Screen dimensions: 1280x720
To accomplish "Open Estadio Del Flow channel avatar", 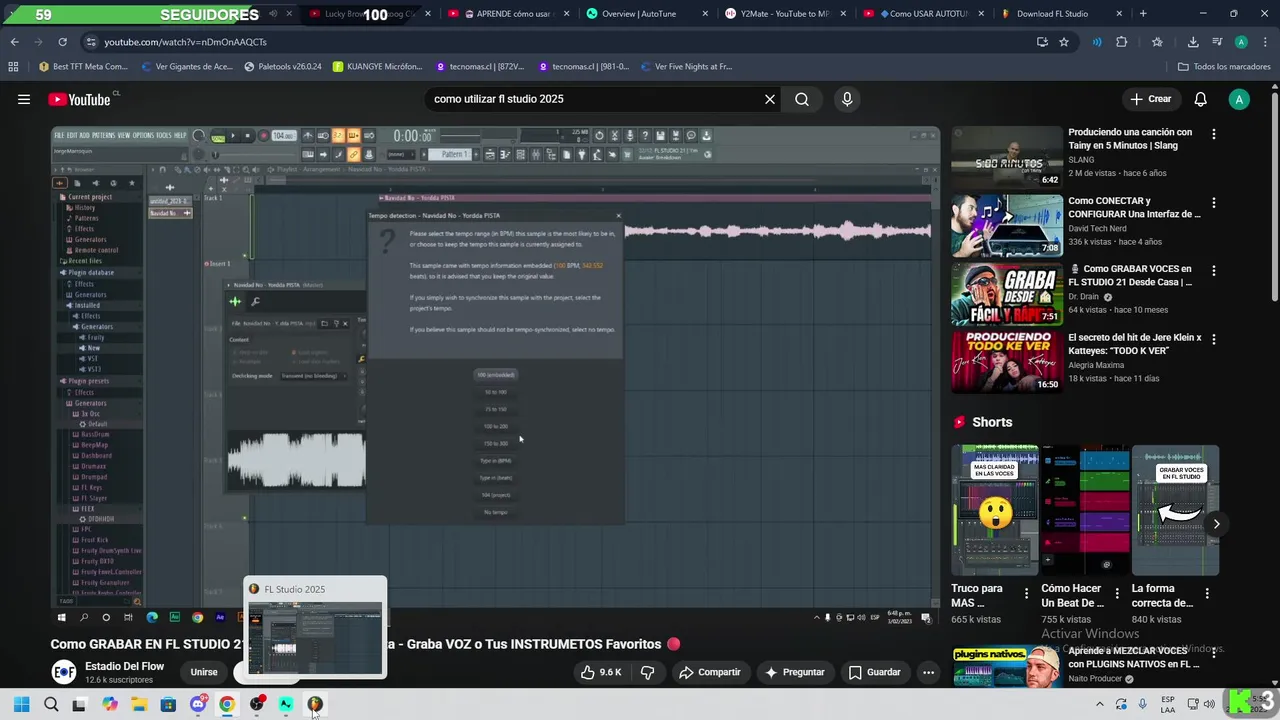I will click(64, 672).
